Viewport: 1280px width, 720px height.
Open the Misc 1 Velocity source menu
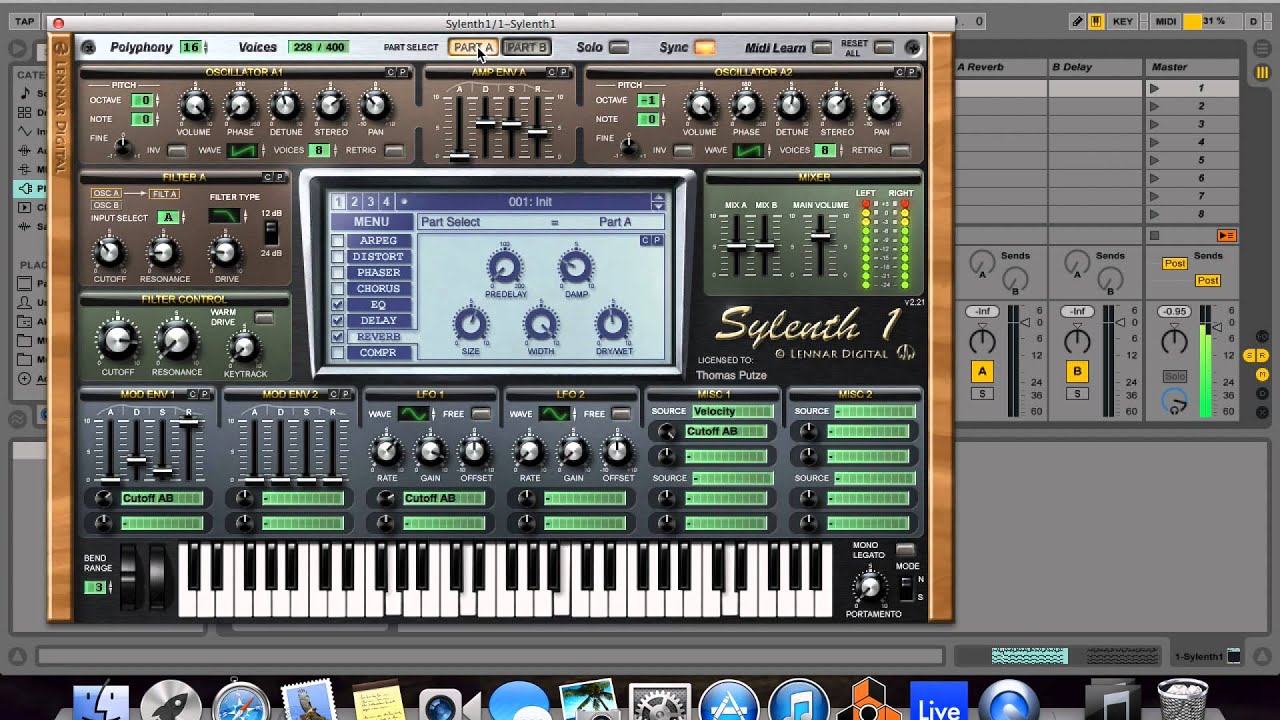coord(732,411)
